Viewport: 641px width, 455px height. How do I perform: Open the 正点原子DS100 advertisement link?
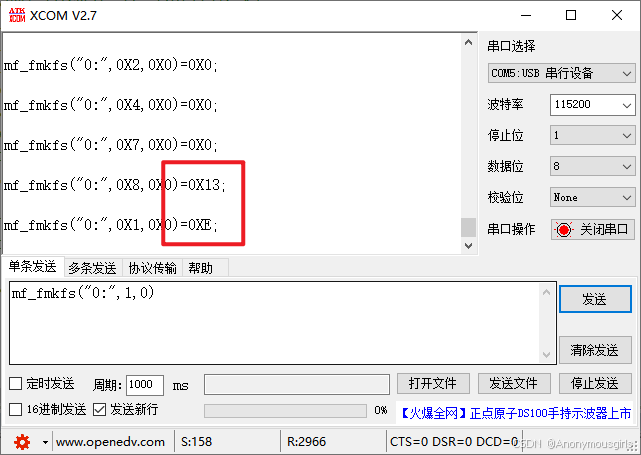pos(515,414)
